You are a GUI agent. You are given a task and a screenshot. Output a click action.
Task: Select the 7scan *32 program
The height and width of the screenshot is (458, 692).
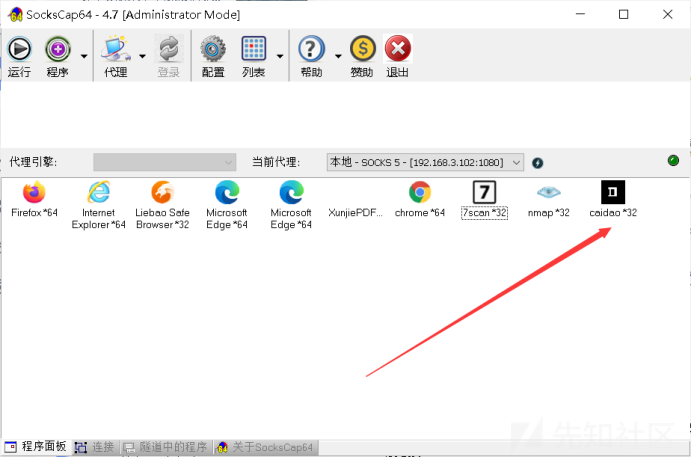pyautogui.click(x=484, y=199)
